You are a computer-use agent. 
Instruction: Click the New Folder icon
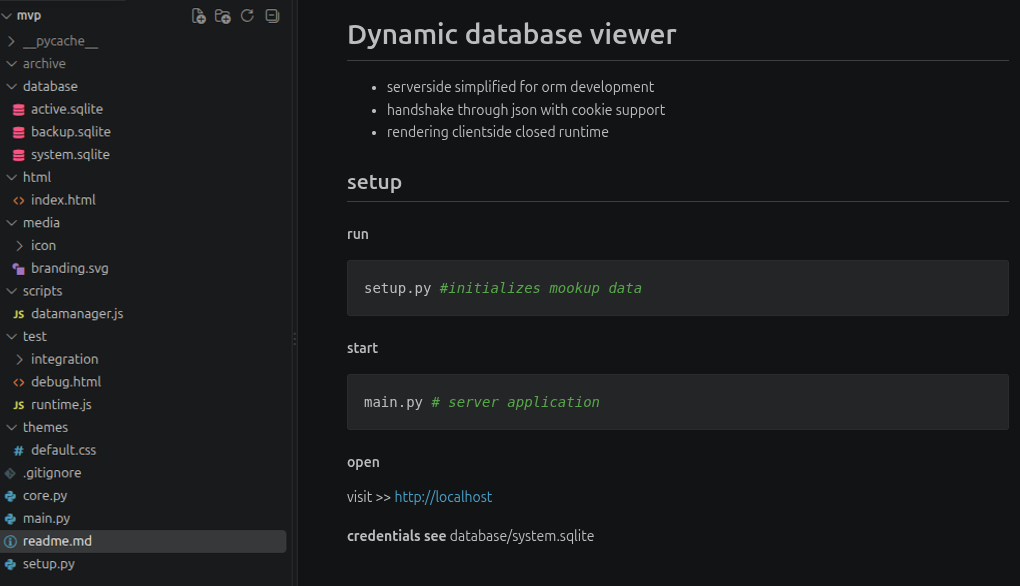click(x=222, y=16)
